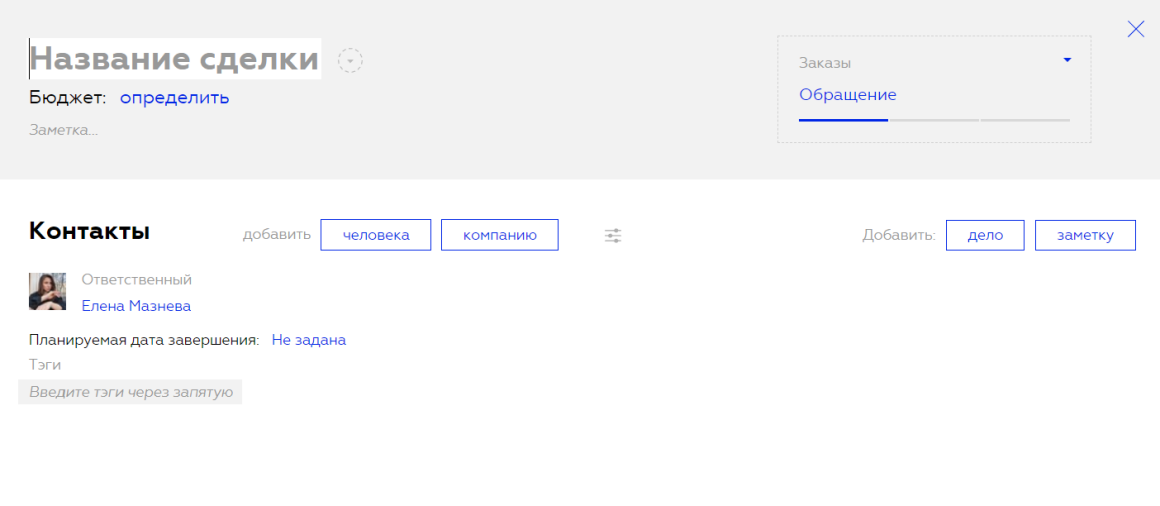Select the second gray stage progress segment
This screenshot has width=1160, height=506.
934,120
